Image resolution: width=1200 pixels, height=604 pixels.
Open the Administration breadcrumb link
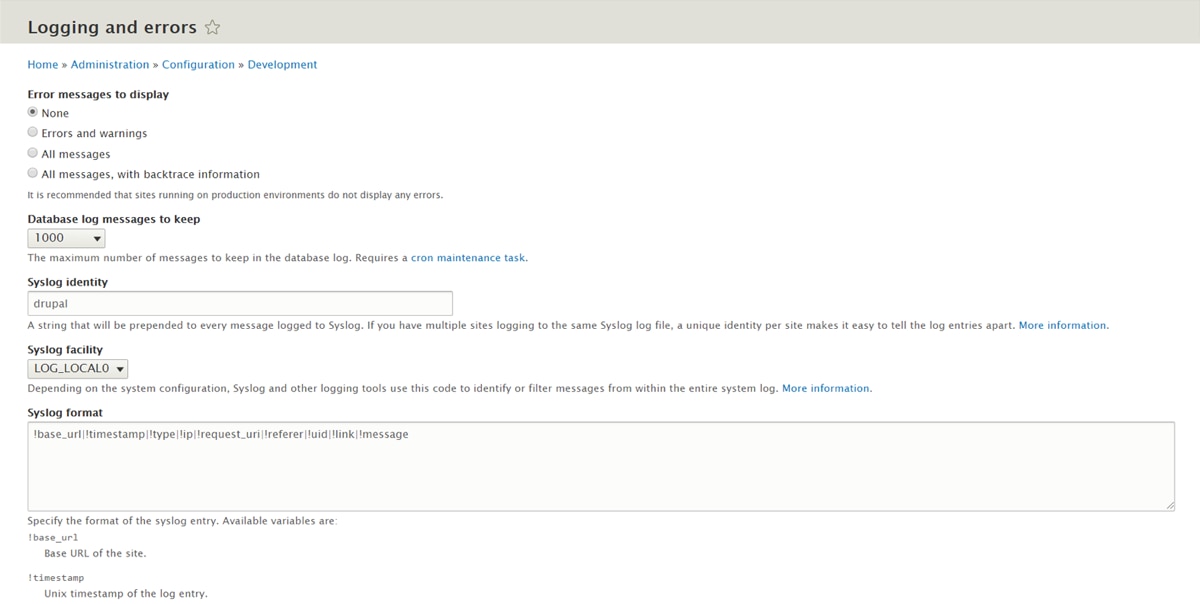[x=110, y=65]
